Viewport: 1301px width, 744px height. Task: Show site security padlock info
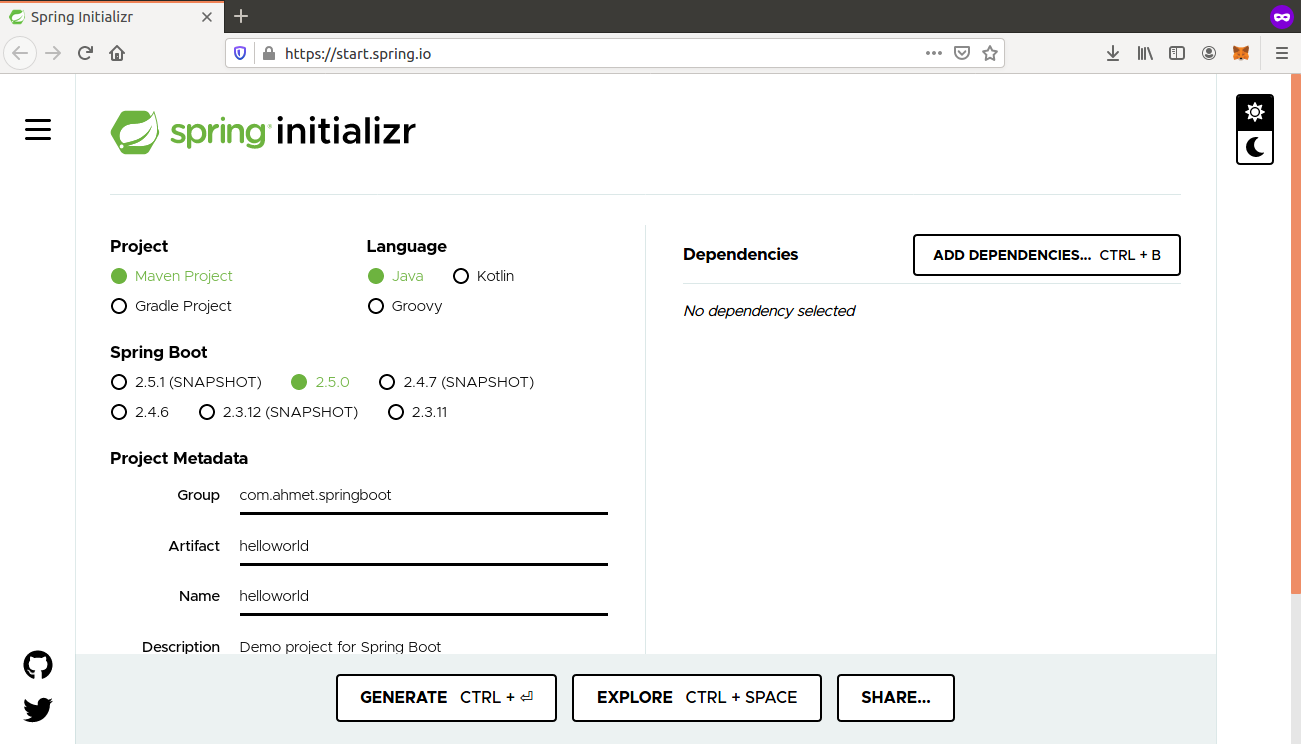[x=267, y=53]
